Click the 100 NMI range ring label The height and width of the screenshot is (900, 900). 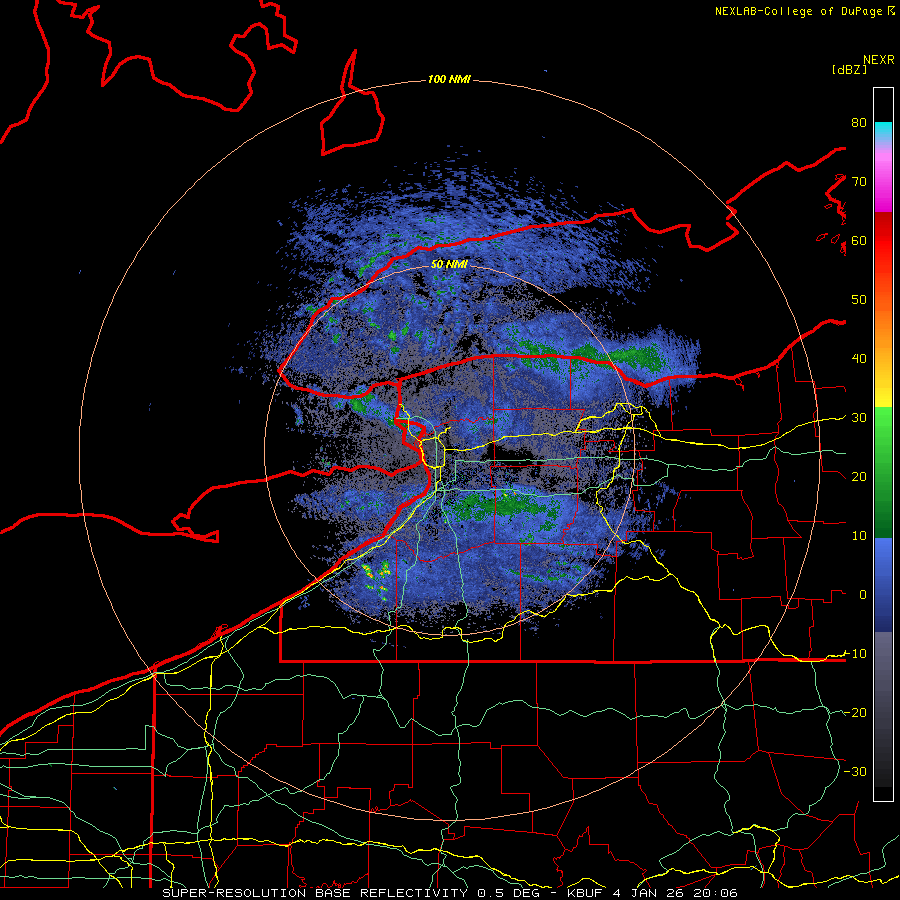point(449,79)
